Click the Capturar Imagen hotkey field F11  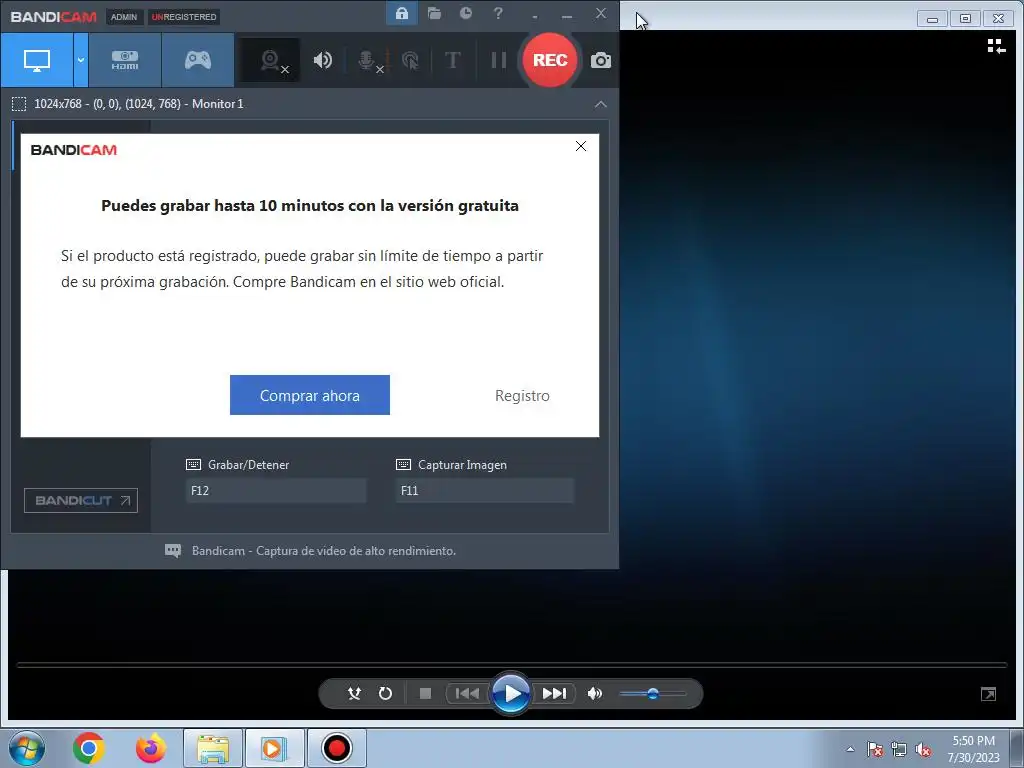point(485,490)
